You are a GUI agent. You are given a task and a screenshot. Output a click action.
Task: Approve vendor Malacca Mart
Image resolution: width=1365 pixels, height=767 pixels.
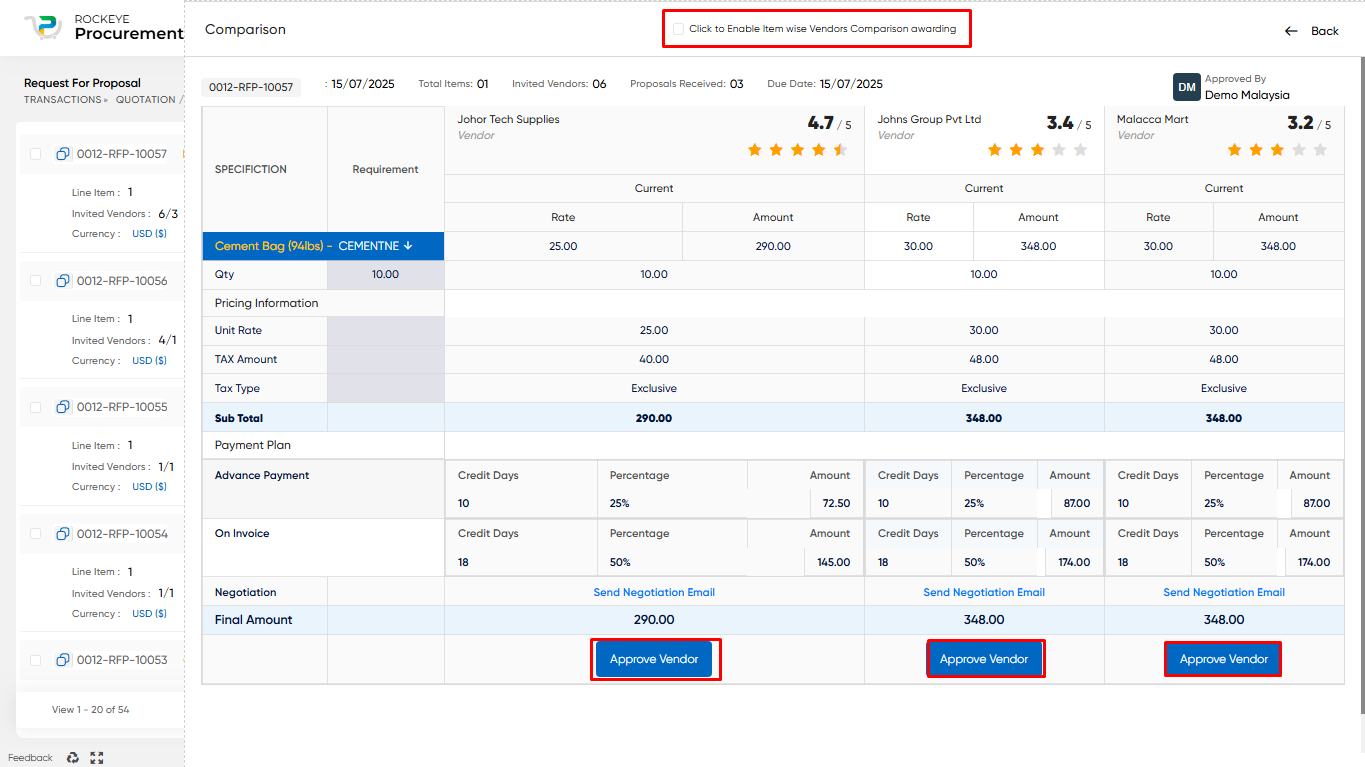click(x=1224, y=660)
